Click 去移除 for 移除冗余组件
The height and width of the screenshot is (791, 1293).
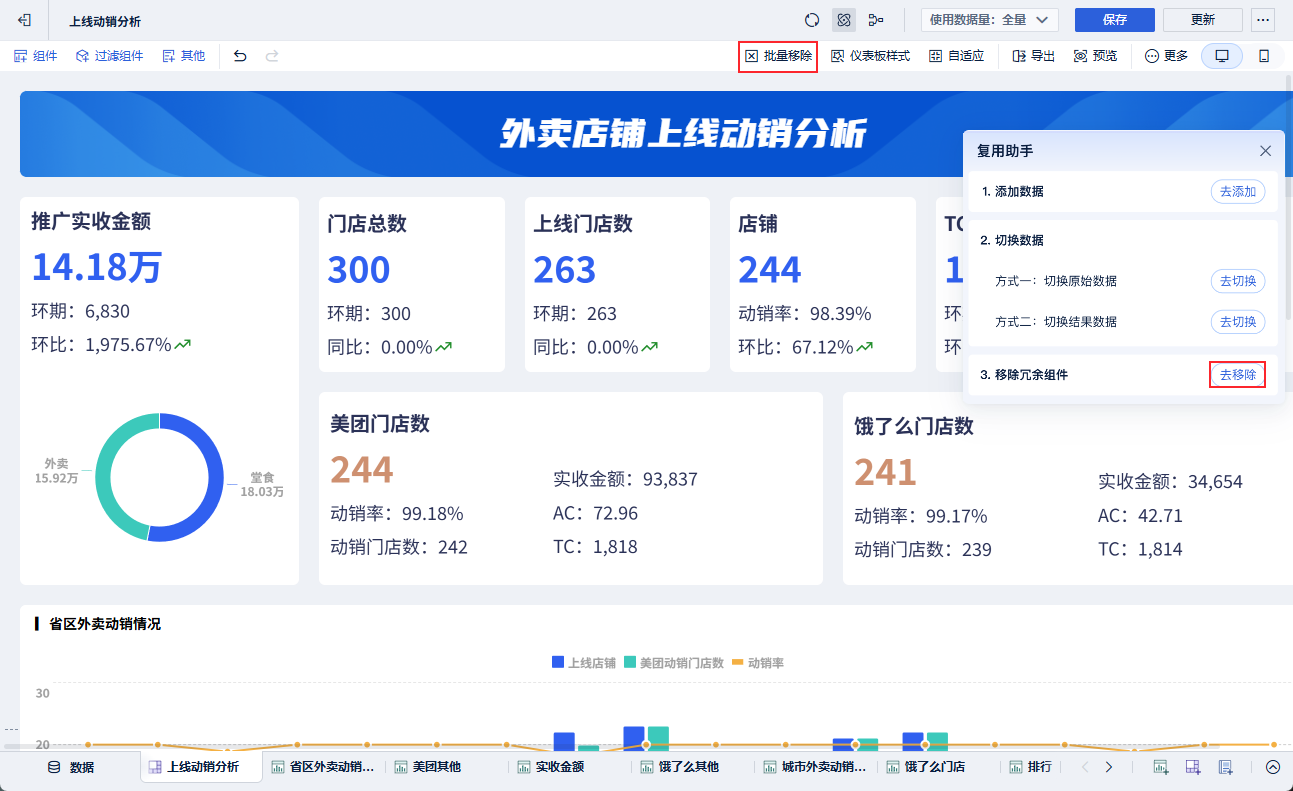pyautogui.click(x=1237, y=375)
